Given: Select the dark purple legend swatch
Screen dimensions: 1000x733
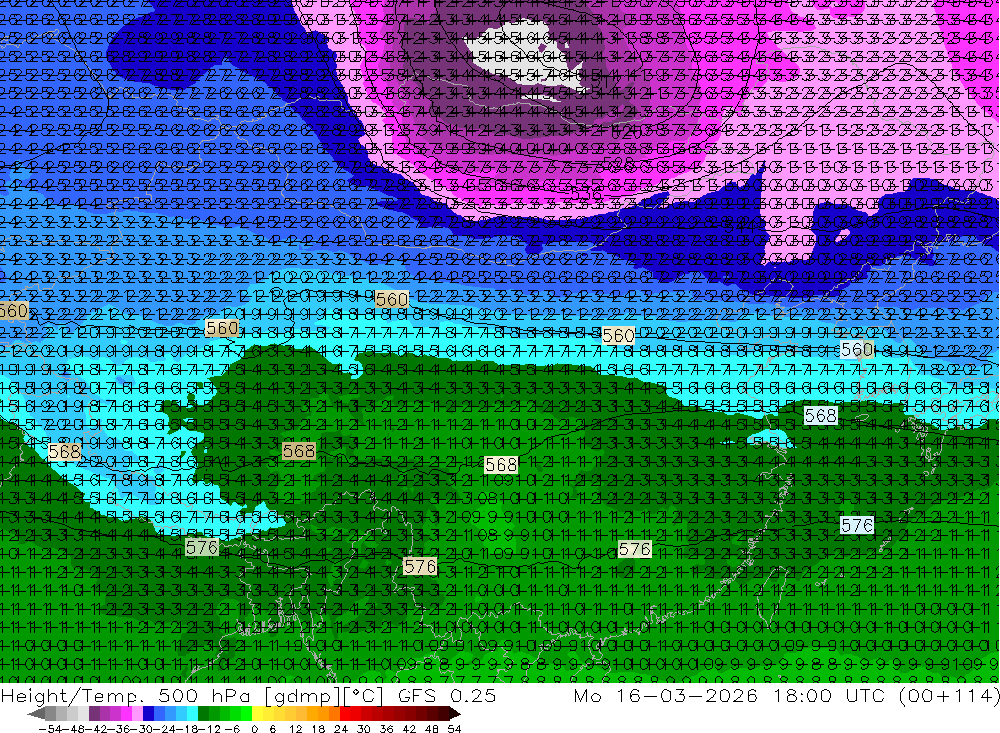Looking at the screenshot, I should (94, 714).
